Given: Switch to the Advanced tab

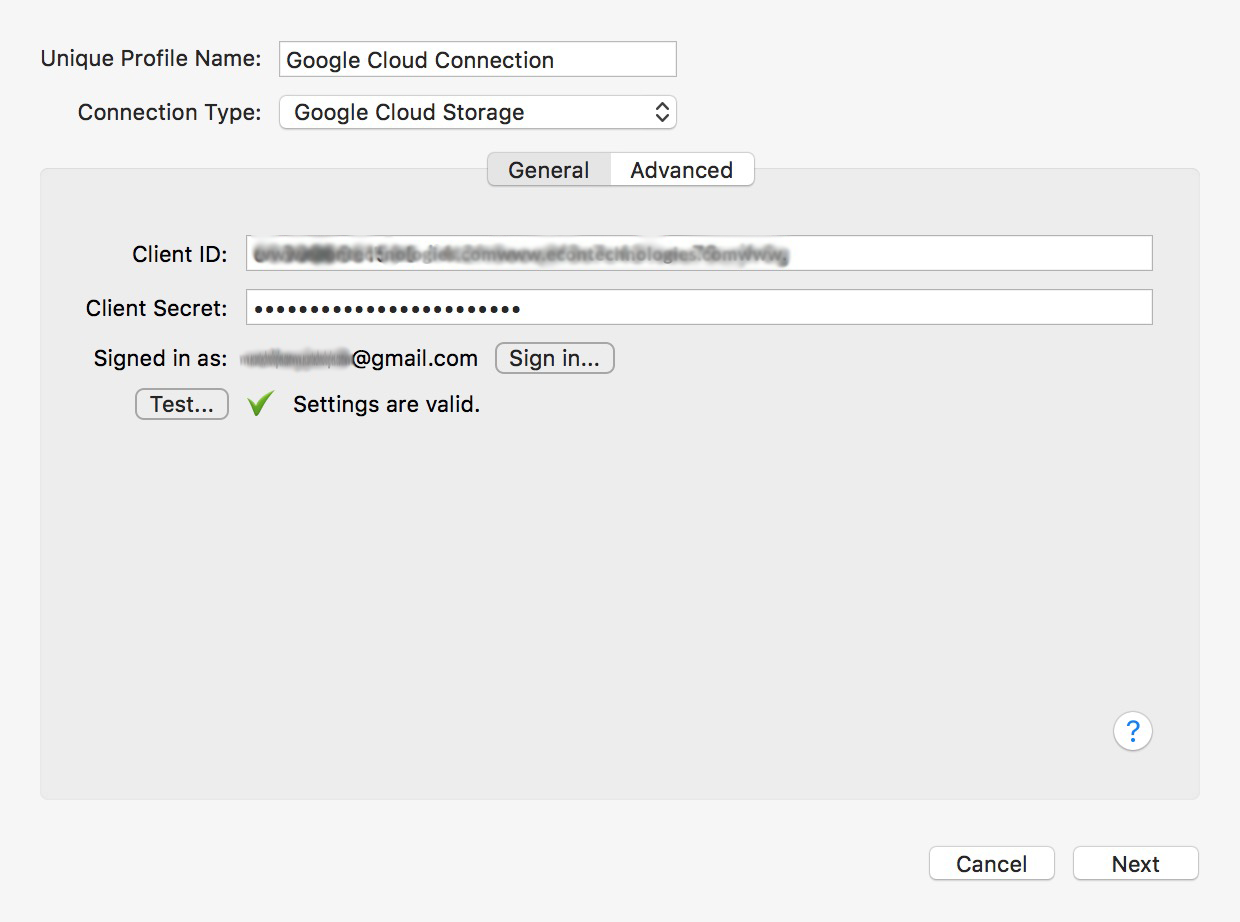Looking at the screenshot, I should coord(682,170).
